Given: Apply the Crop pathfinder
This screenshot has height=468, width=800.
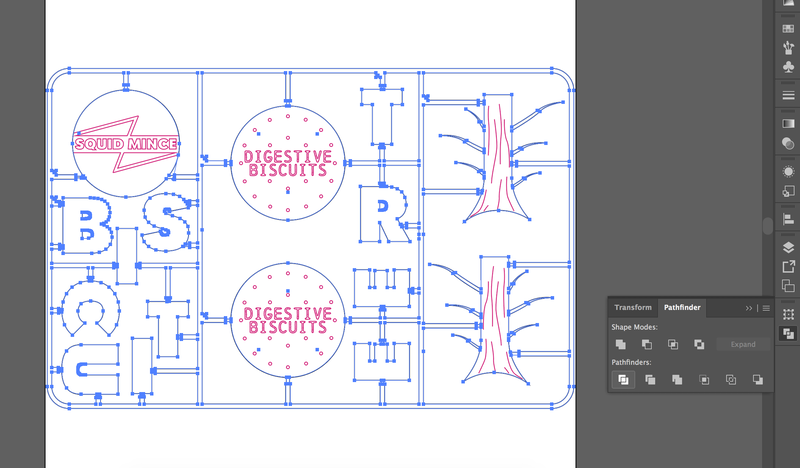Looking at the screenshot, I should pyautogui.click(x=704, y=380).
